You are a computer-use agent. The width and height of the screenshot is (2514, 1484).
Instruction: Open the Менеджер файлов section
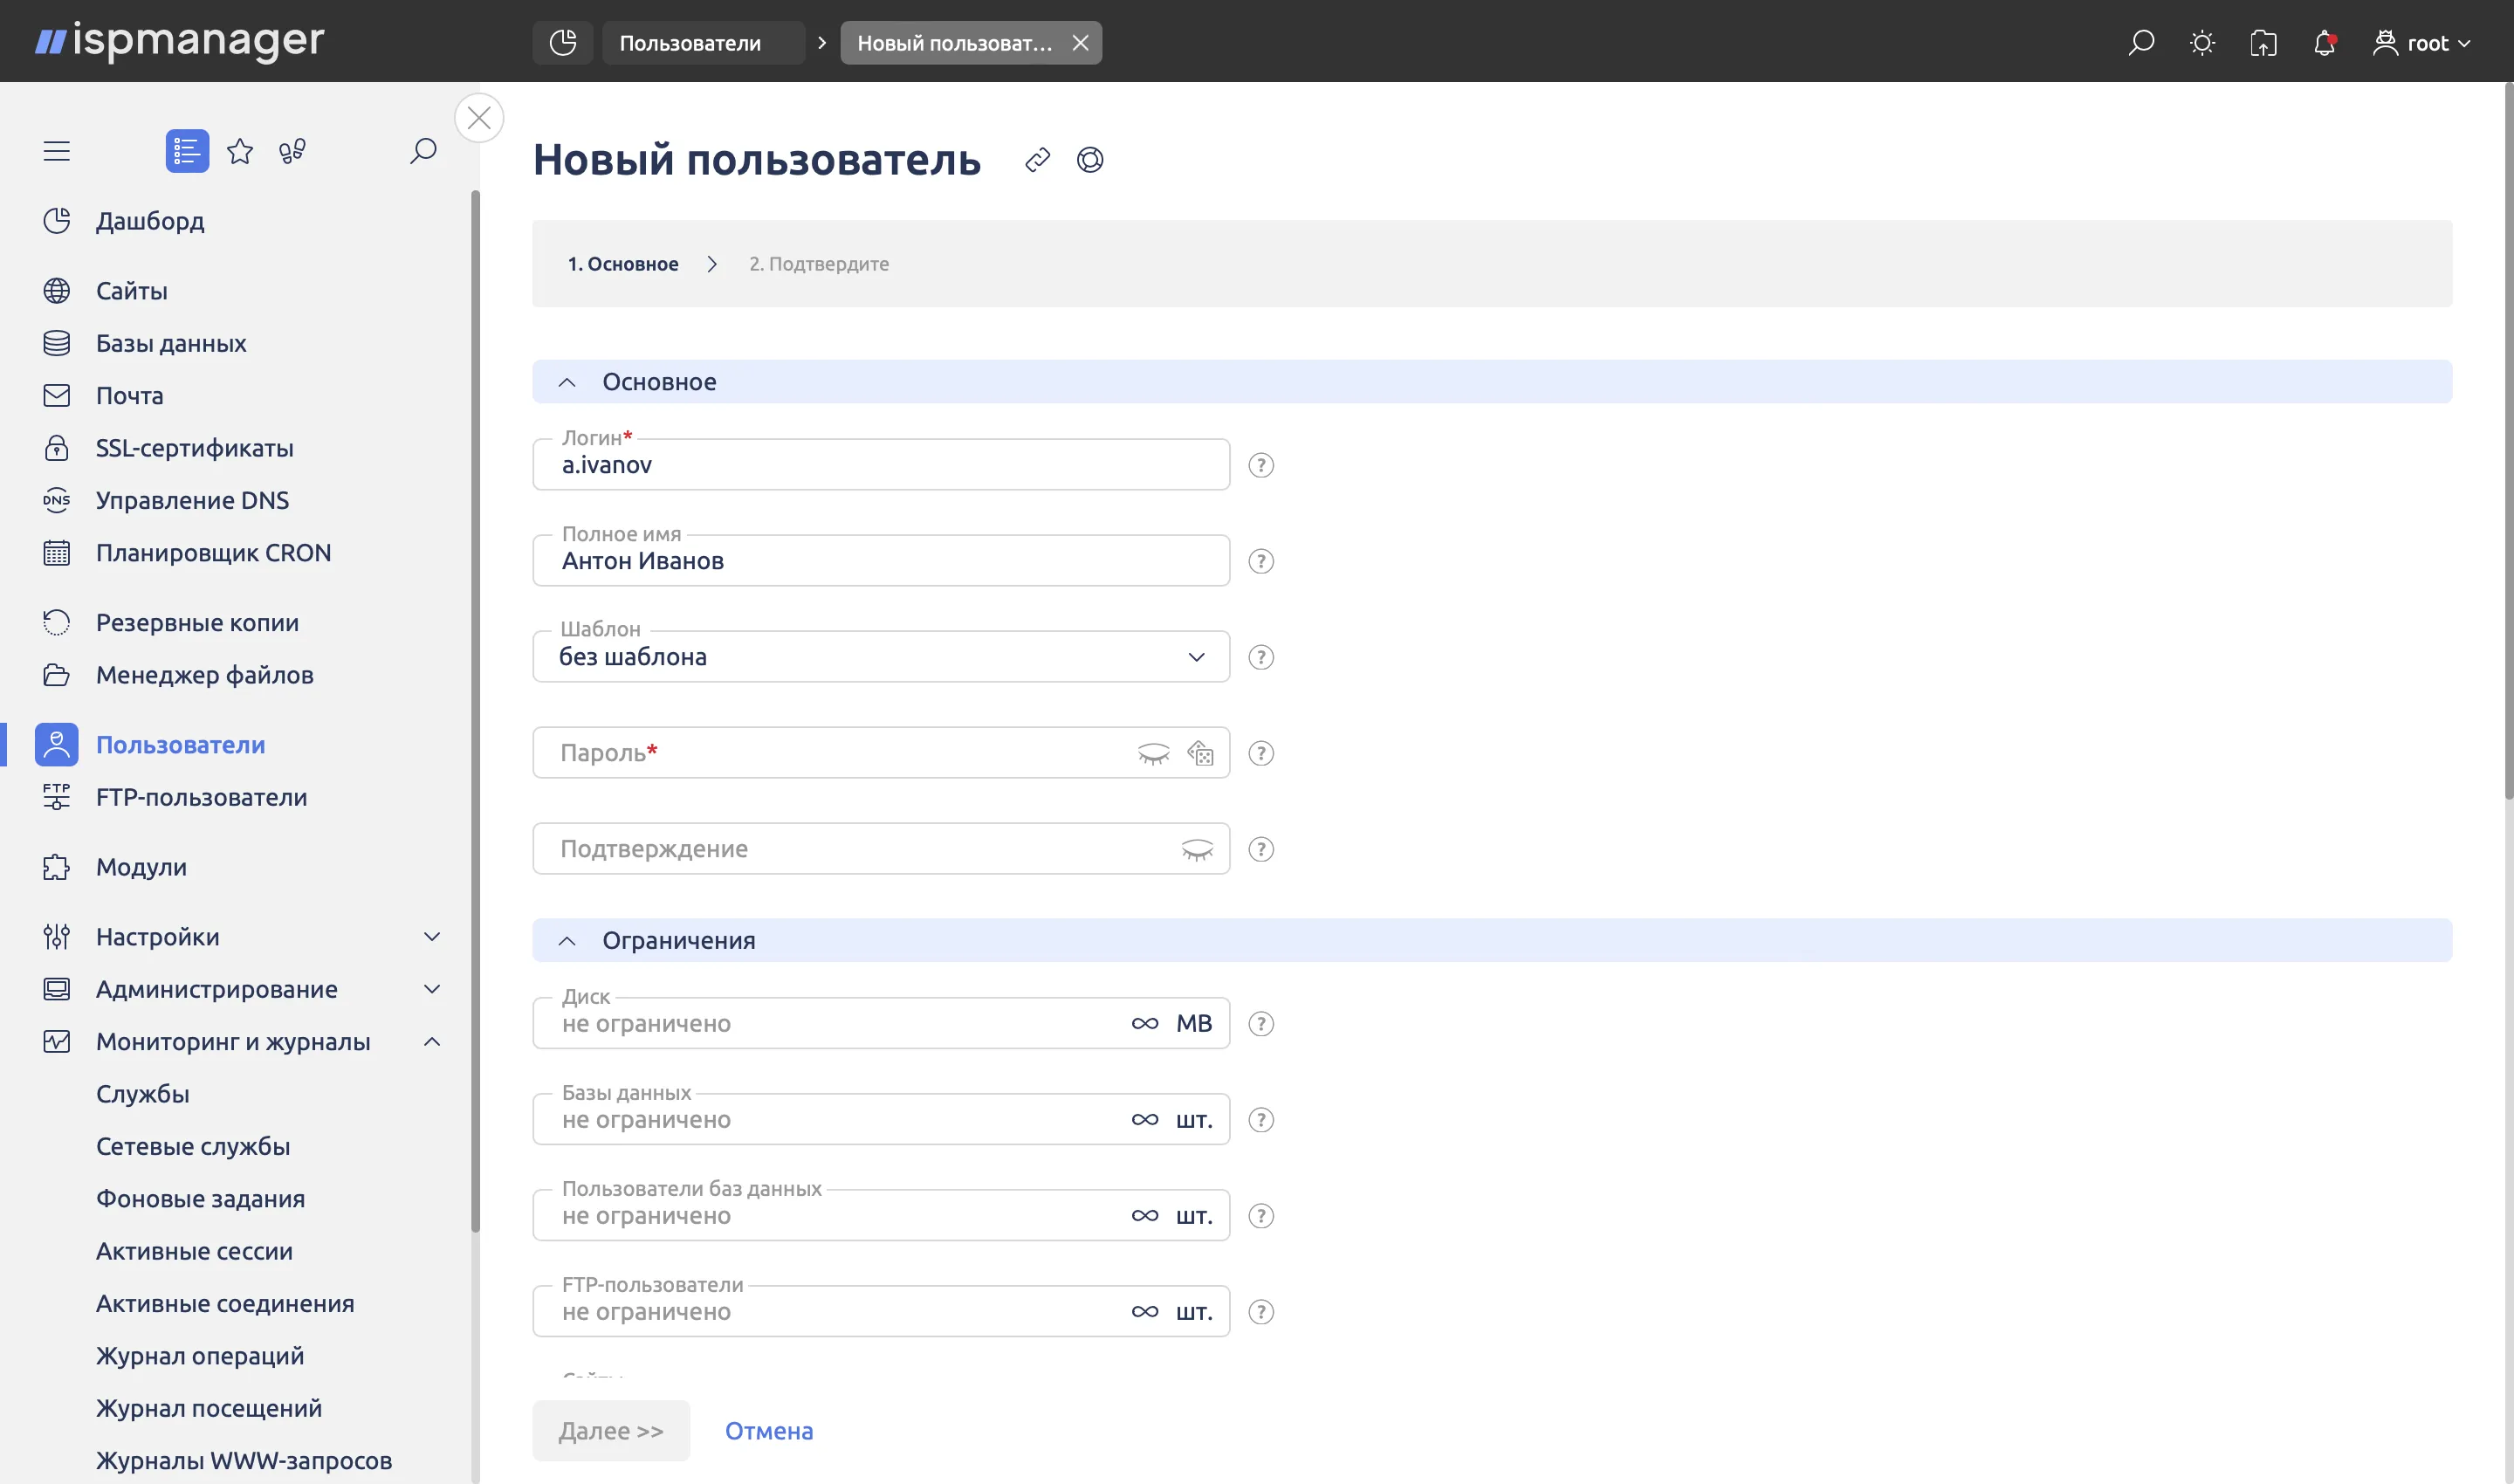204,675
